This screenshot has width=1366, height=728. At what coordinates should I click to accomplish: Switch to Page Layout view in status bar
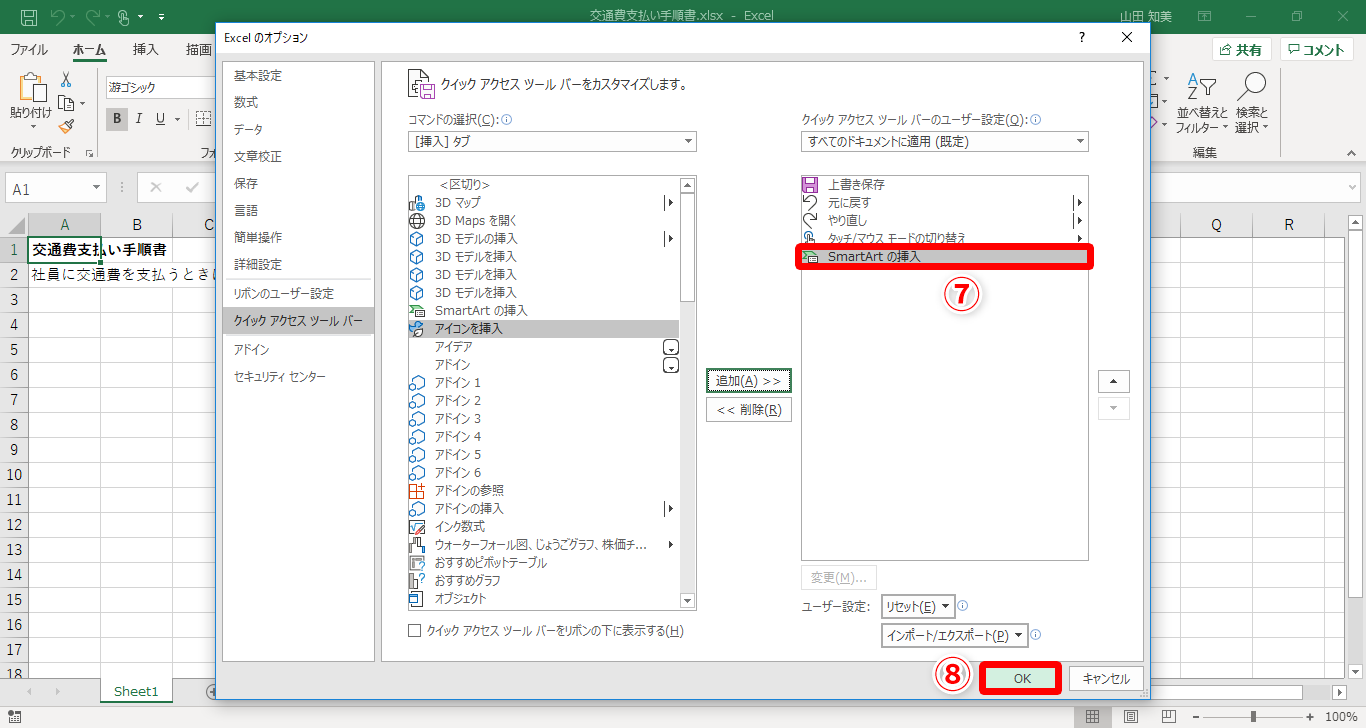pyautogui.click(x=1130, y=716)
